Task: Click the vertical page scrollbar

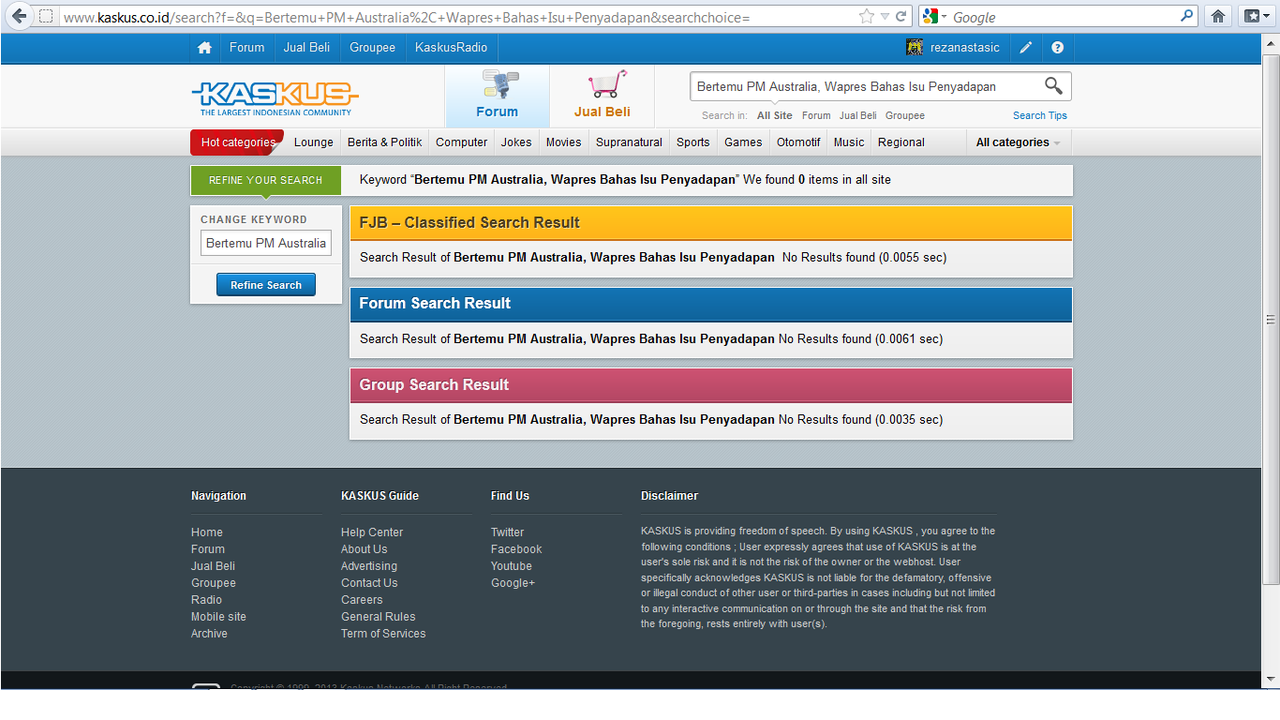Action: (1271, 320)
